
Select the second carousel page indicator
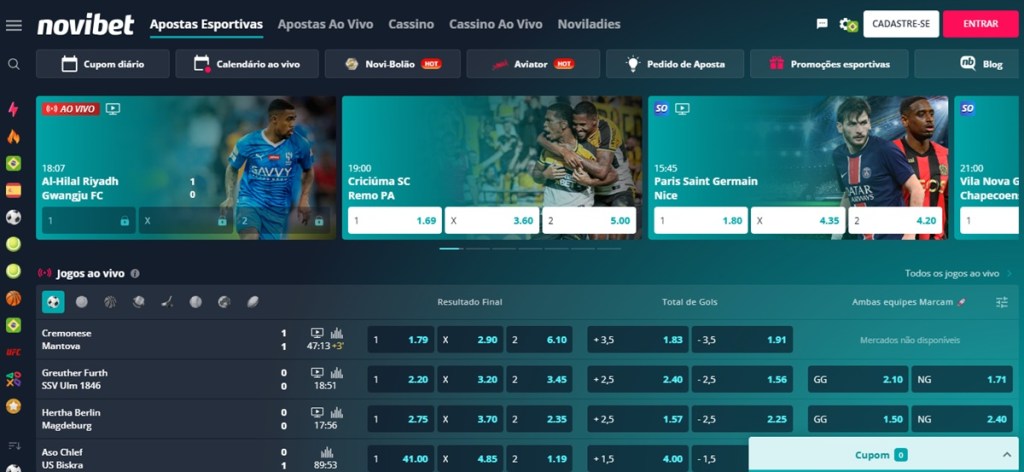coord(477,249)
